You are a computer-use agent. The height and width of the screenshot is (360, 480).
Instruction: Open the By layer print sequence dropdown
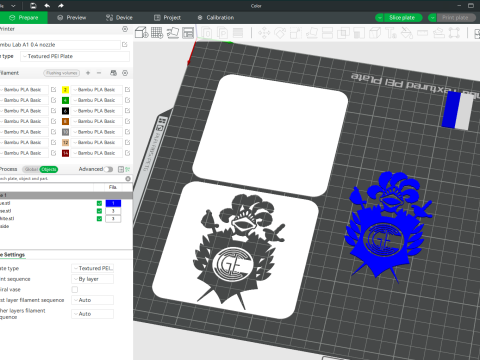[x=93, y=279]
